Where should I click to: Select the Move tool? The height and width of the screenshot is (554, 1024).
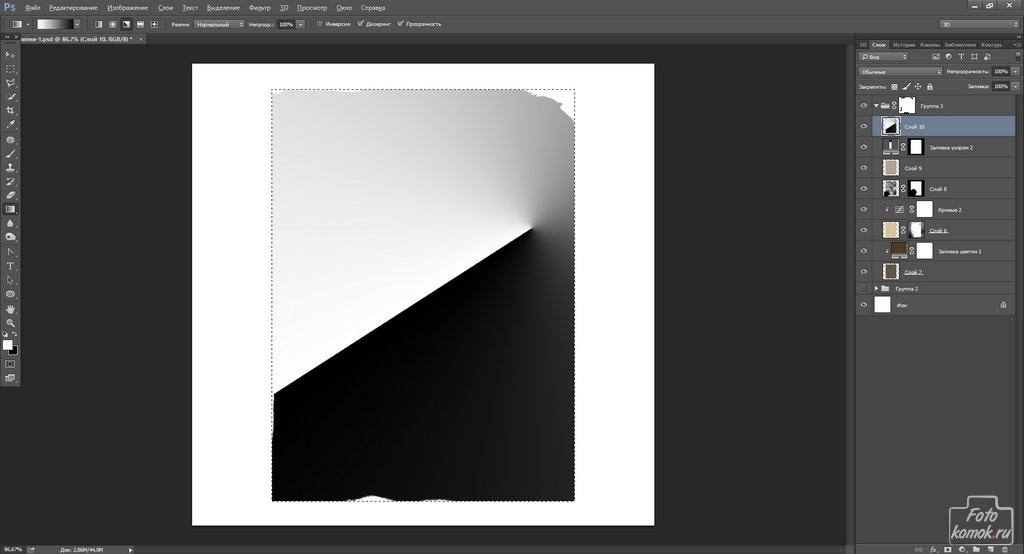[11, 54]
